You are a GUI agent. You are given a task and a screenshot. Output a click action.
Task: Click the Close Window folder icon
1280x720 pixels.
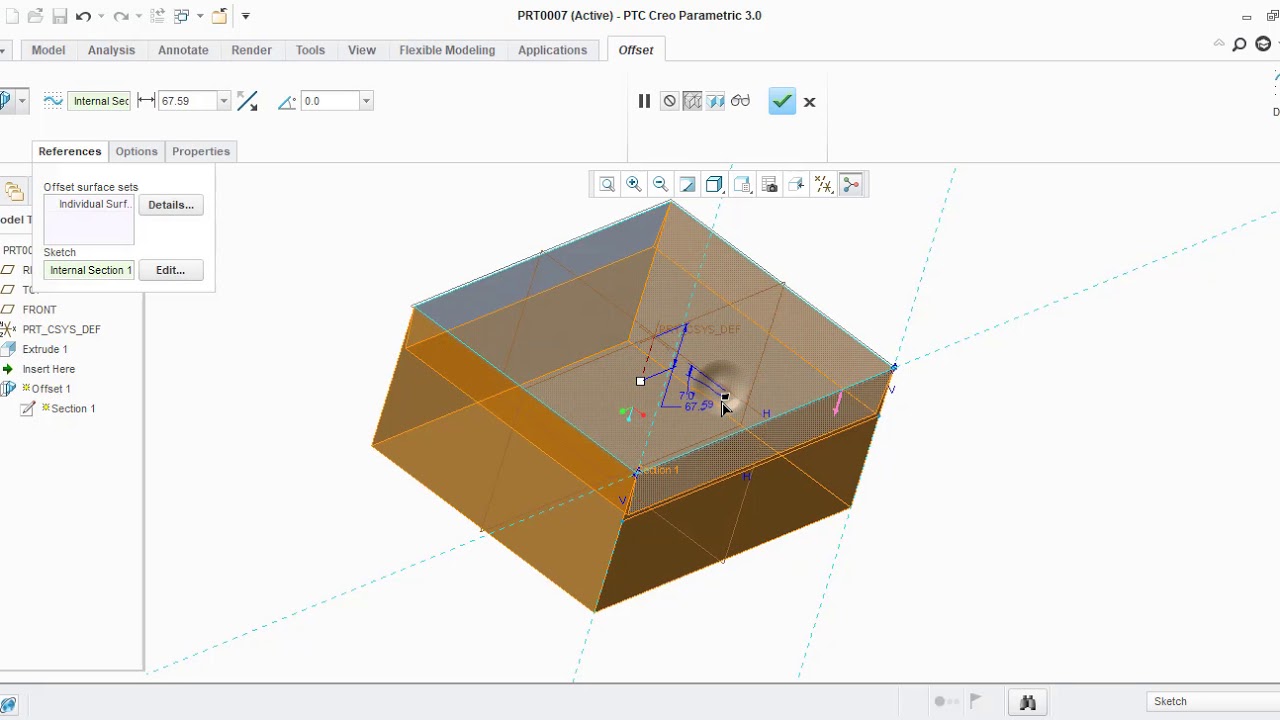pyautogui.click(x=219, y=16)
